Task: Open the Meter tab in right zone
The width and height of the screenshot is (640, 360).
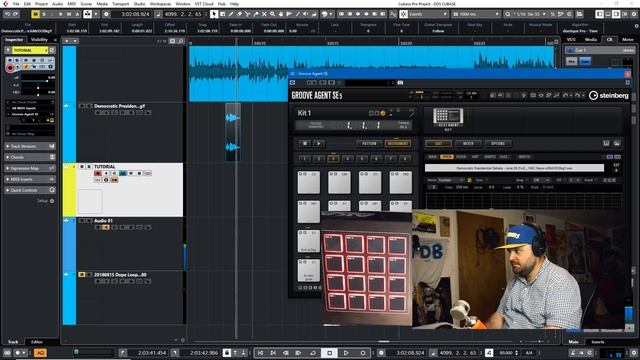Action: coord(628,40)
